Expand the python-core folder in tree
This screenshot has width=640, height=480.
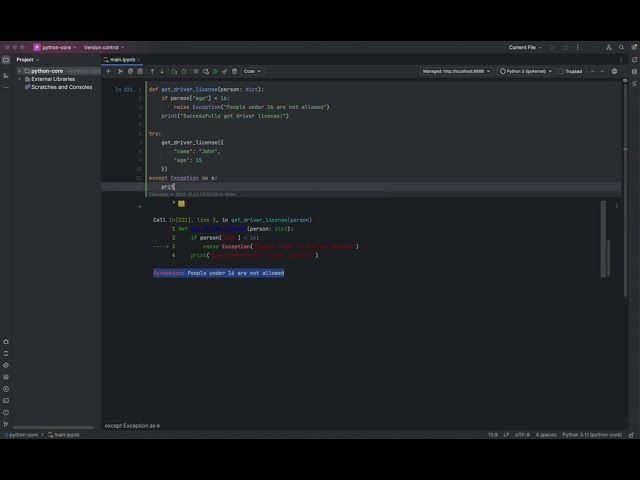[x=19, y=71]
